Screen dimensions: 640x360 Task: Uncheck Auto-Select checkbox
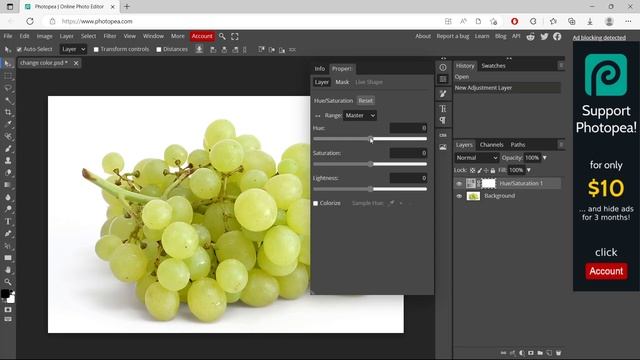coord(19,49)
